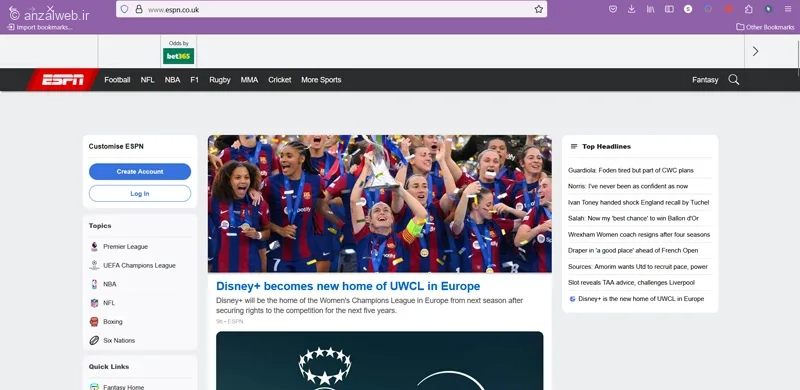
Task: Open the Boxing glove icon under Topics
Action: pos(94,322)
